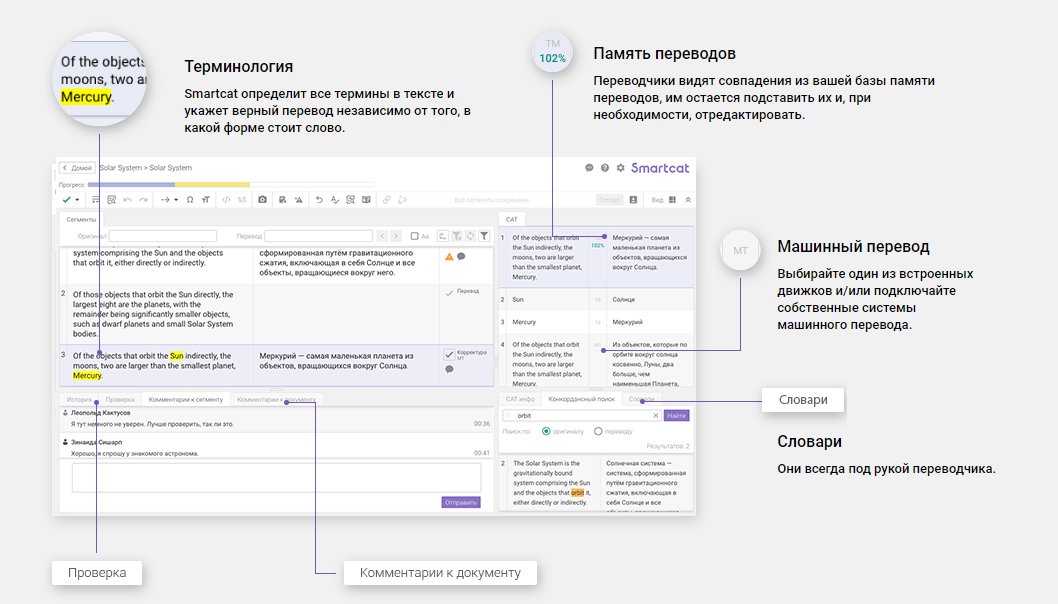Select the переводу search radio button
The height and width of the screenshot is (604, 1058).
pyautogui.click(x=599, y=431)
